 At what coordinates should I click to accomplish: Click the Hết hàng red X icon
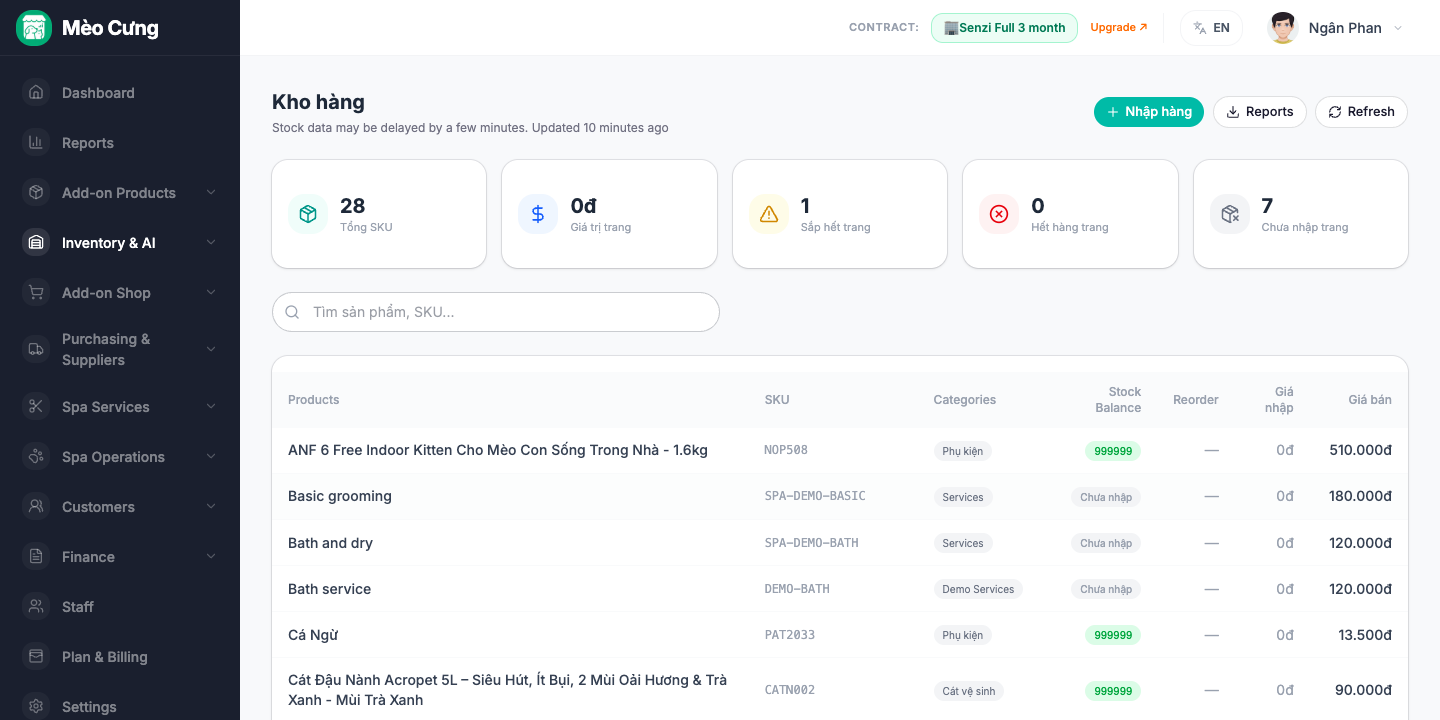999,214
